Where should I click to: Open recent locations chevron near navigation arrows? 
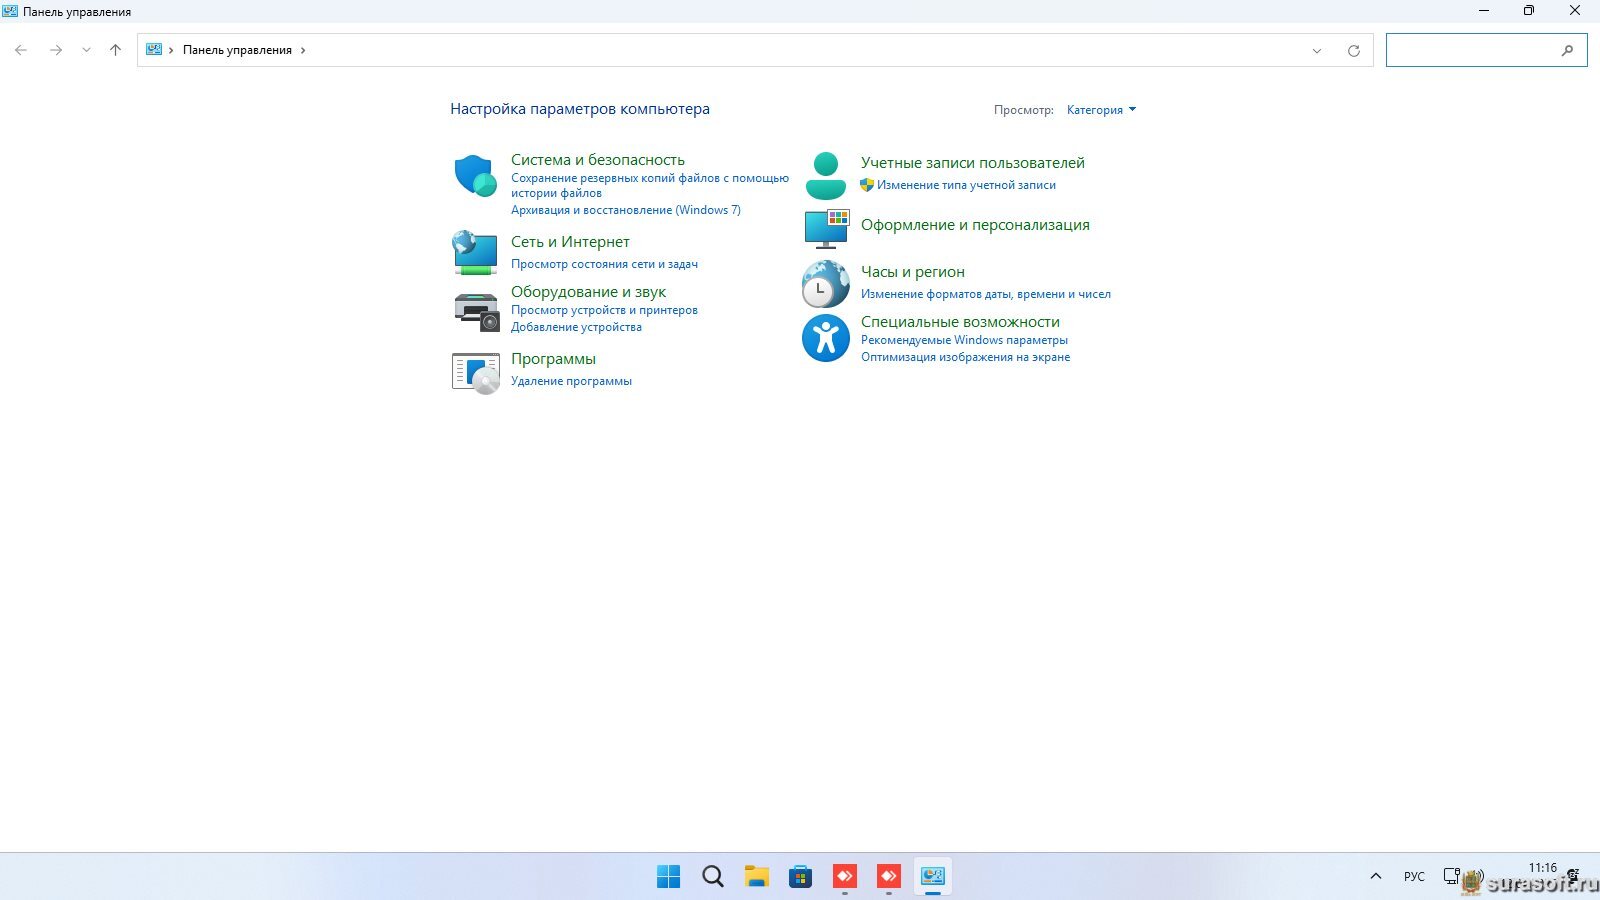(86, 50)
